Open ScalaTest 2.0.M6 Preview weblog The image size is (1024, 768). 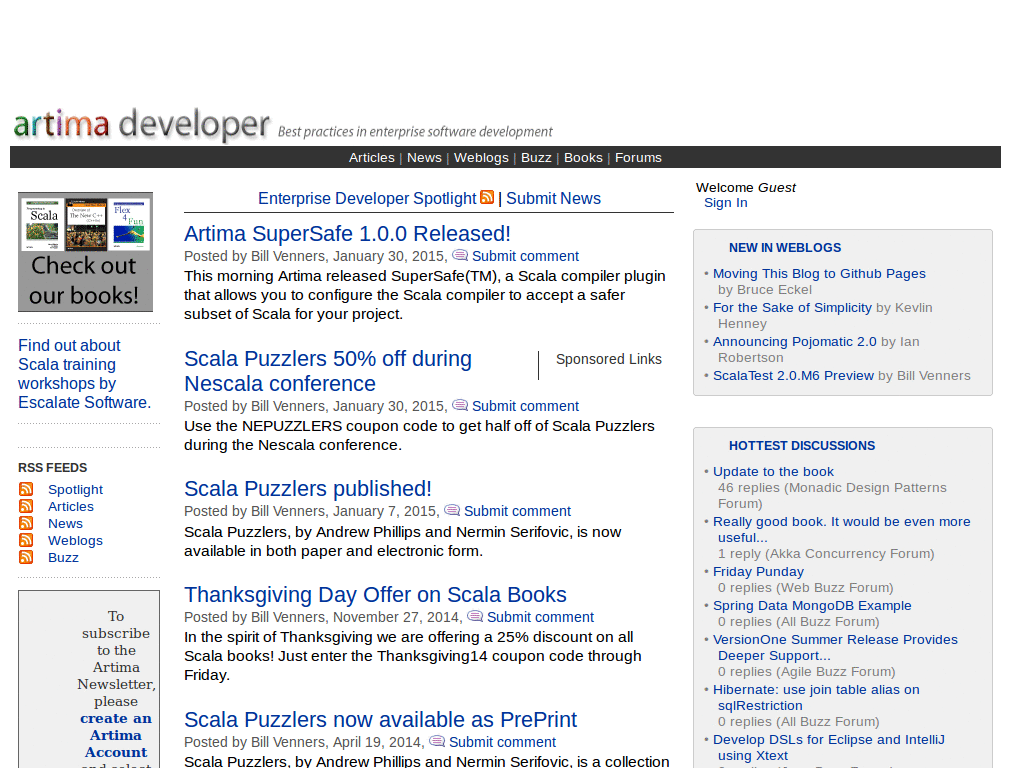tap(793, 376)
